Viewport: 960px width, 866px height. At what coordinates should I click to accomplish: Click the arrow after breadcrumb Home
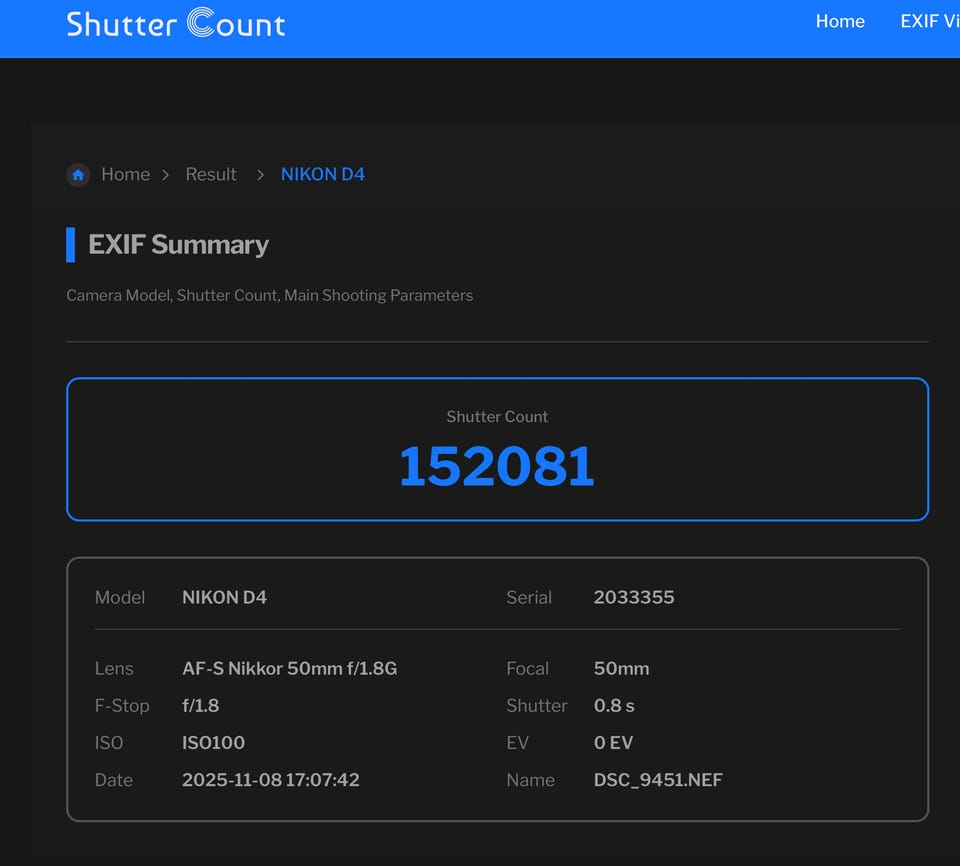click(x=165, y=175)
